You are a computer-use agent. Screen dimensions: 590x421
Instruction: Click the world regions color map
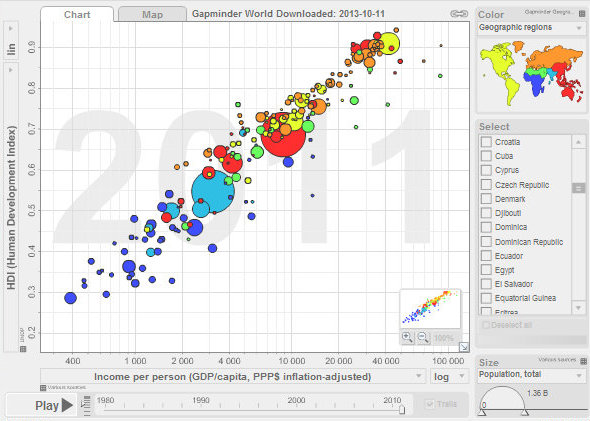pos(531,74)
